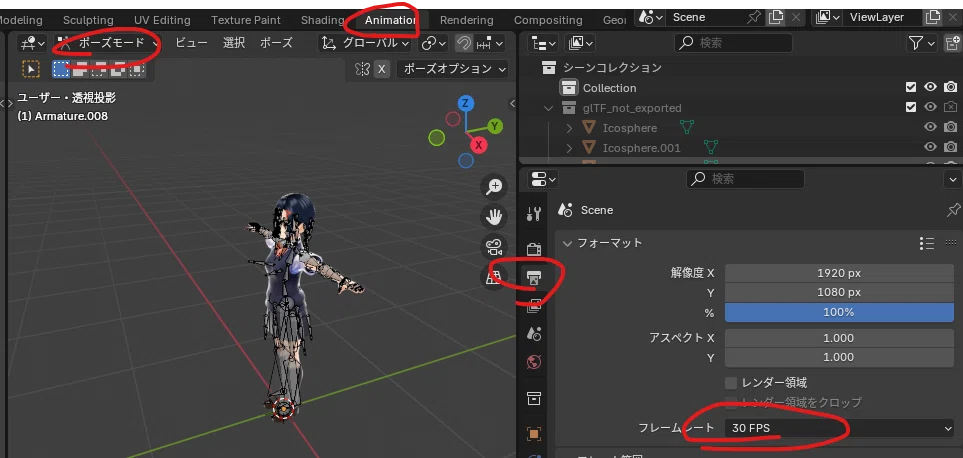The image size is (963, 458).
Task: Click the X-axis mirror butterfly icon
Action: coord(363,69)
